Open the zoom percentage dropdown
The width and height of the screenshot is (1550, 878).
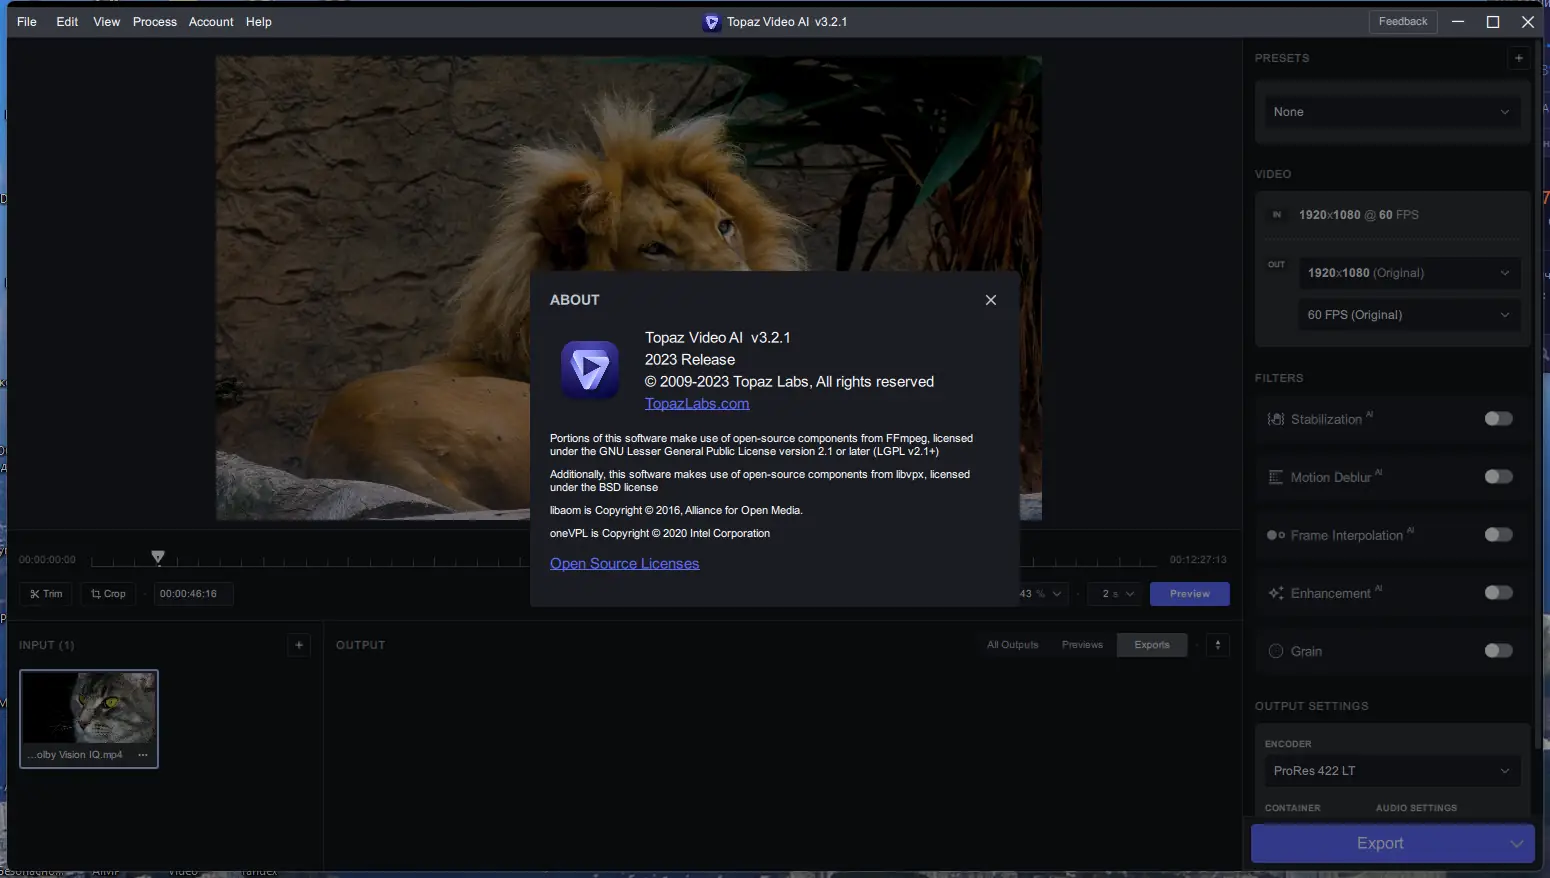1043,594
